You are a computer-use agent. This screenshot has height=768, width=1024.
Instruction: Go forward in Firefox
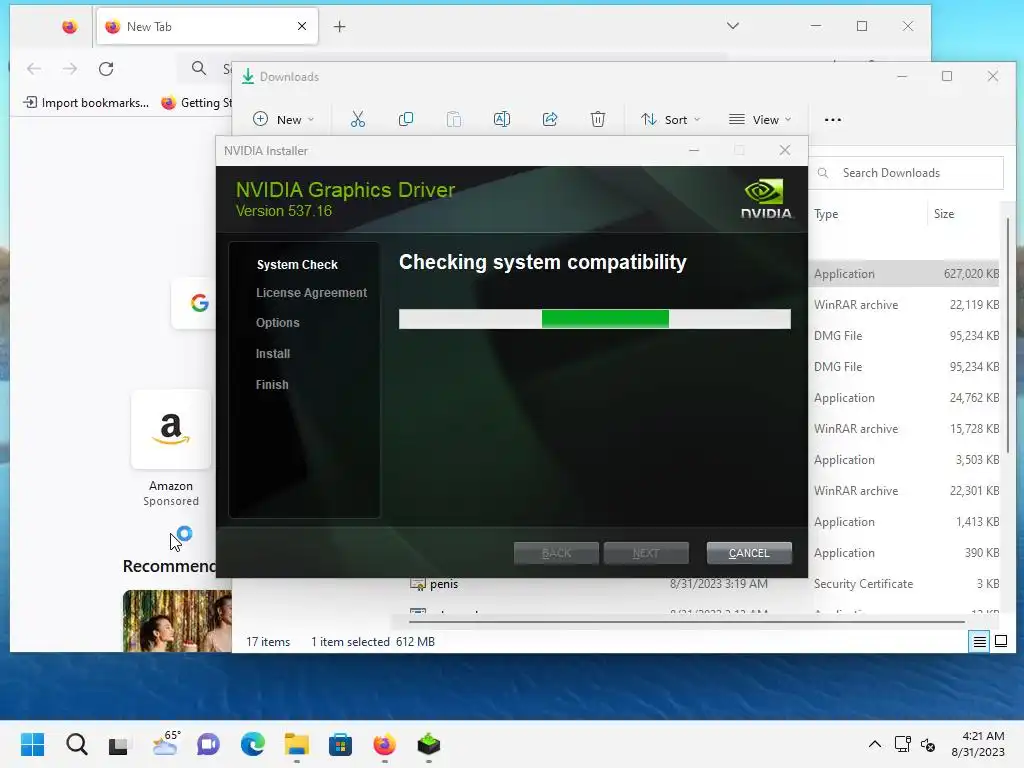[70, 69]
